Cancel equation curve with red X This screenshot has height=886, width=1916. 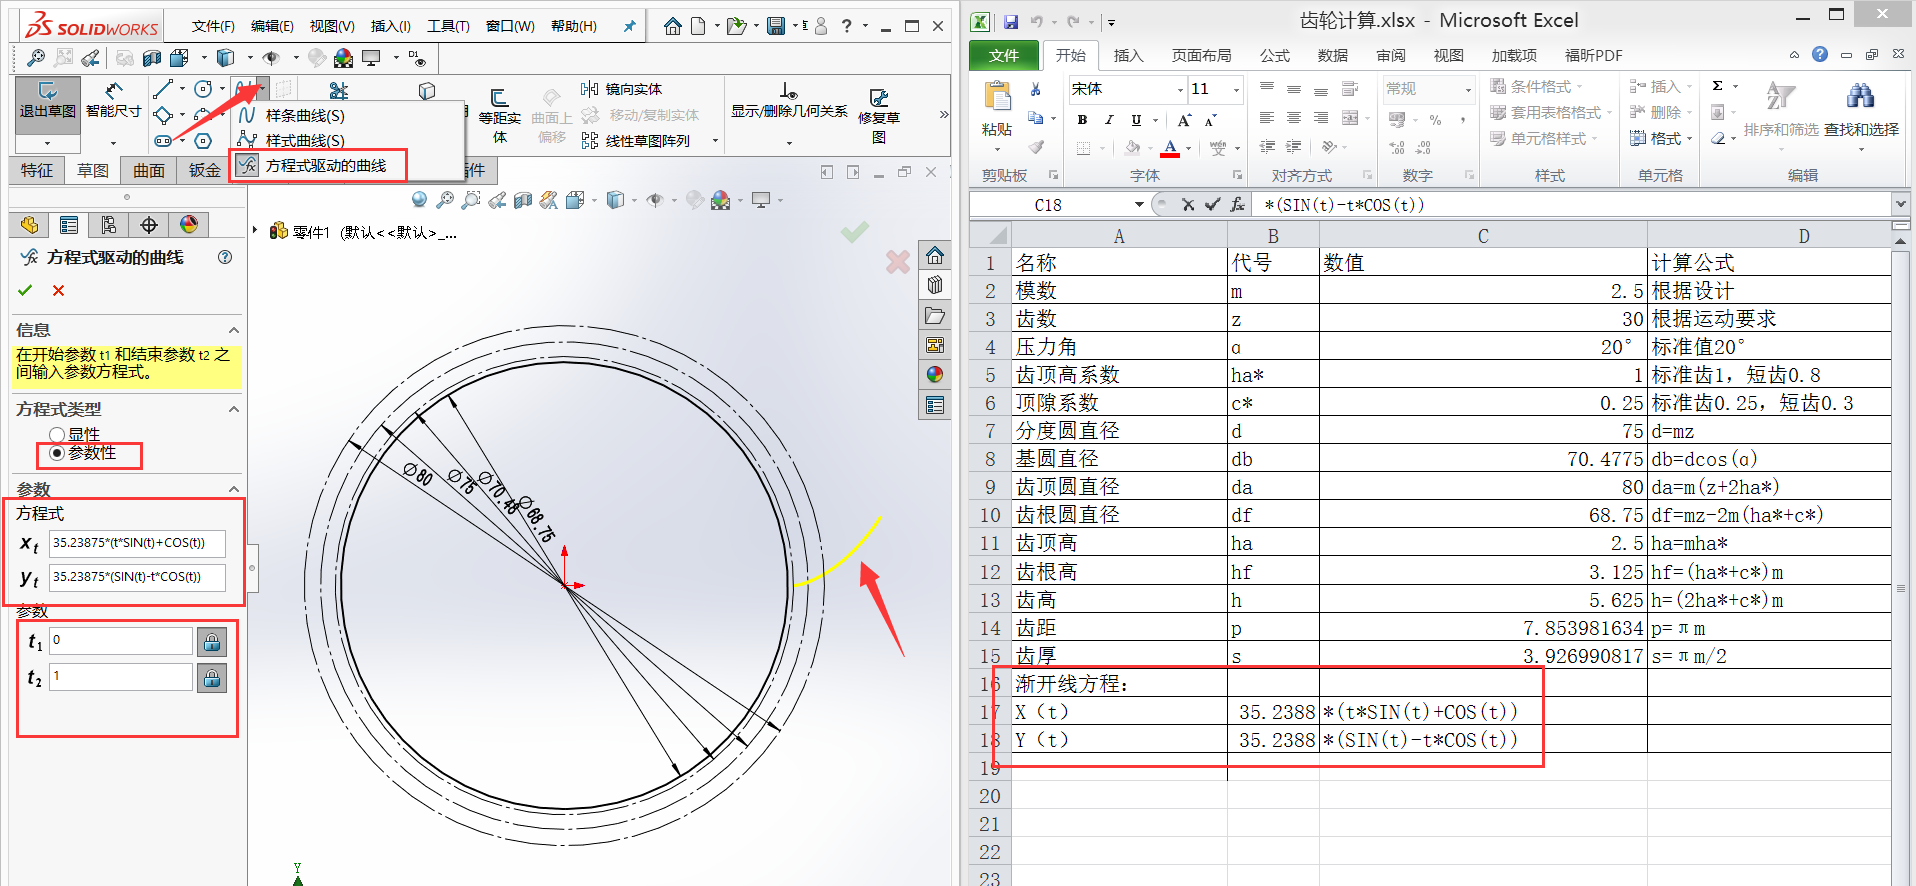[58, 290]
